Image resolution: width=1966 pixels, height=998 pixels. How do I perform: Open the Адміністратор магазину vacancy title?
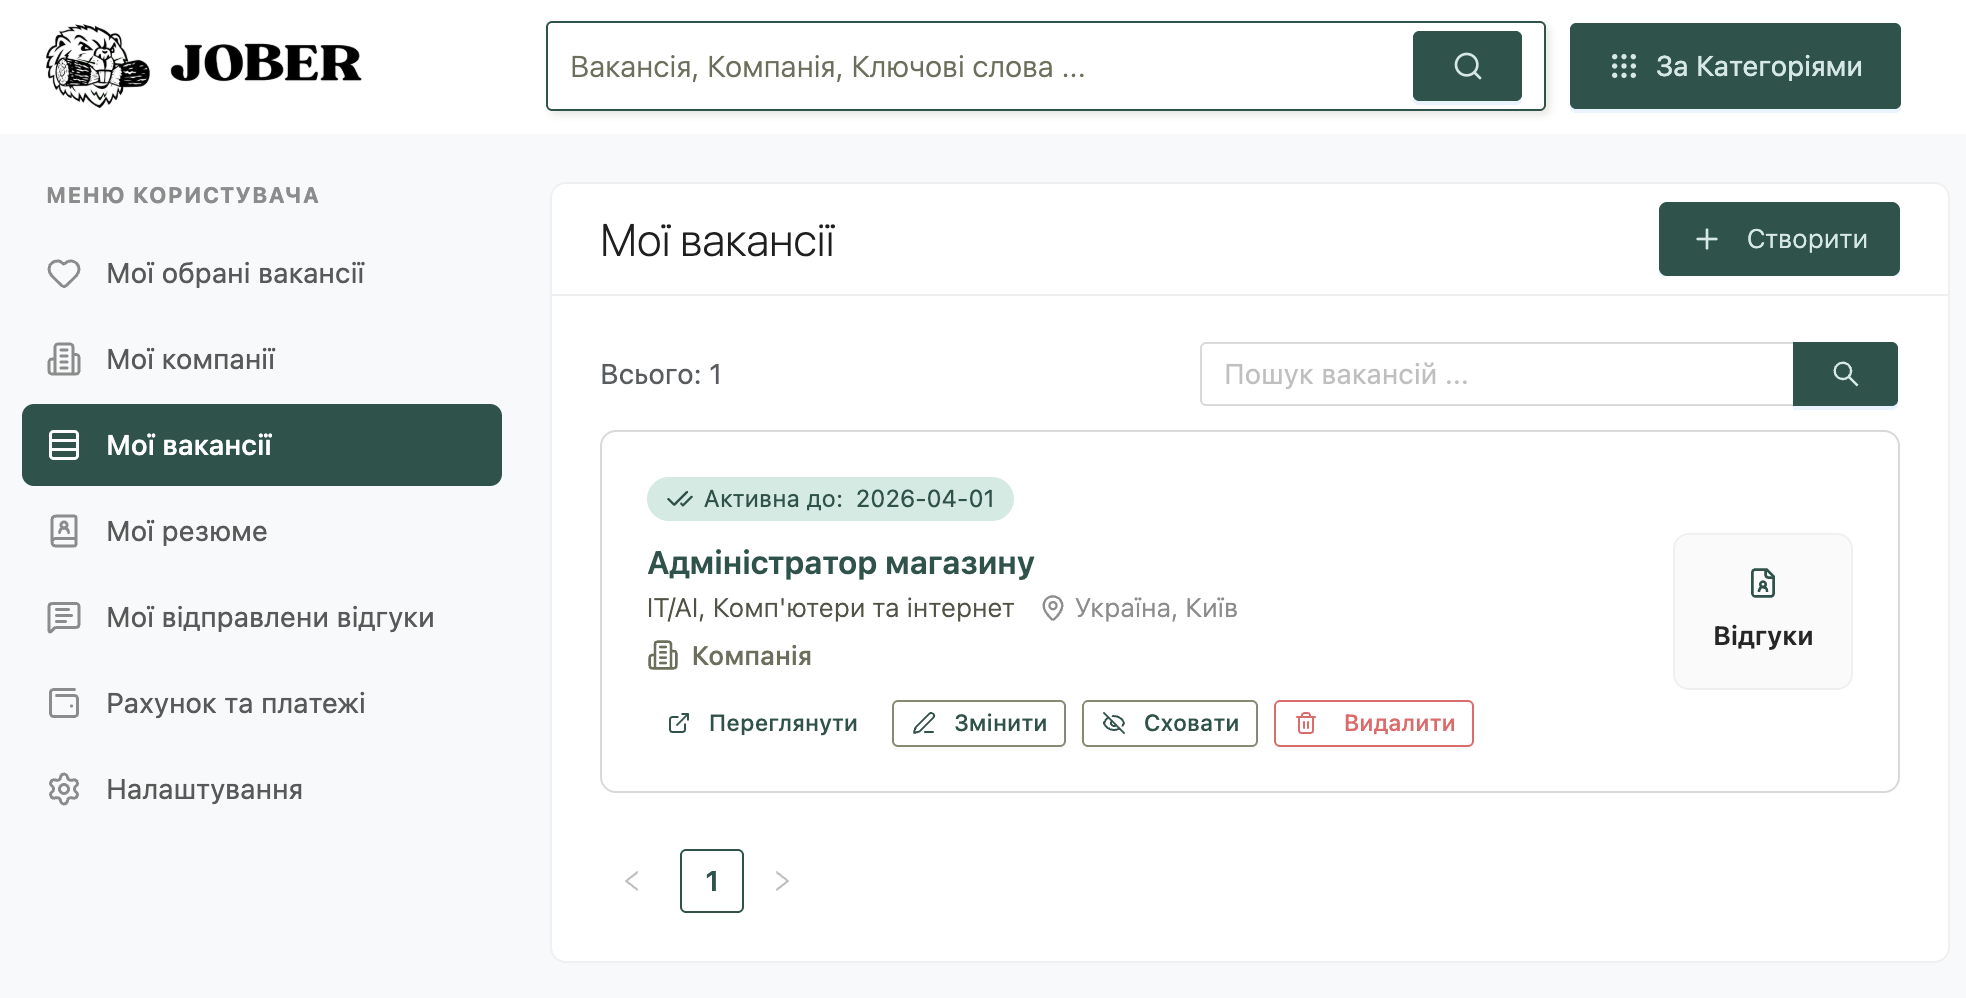840,563
